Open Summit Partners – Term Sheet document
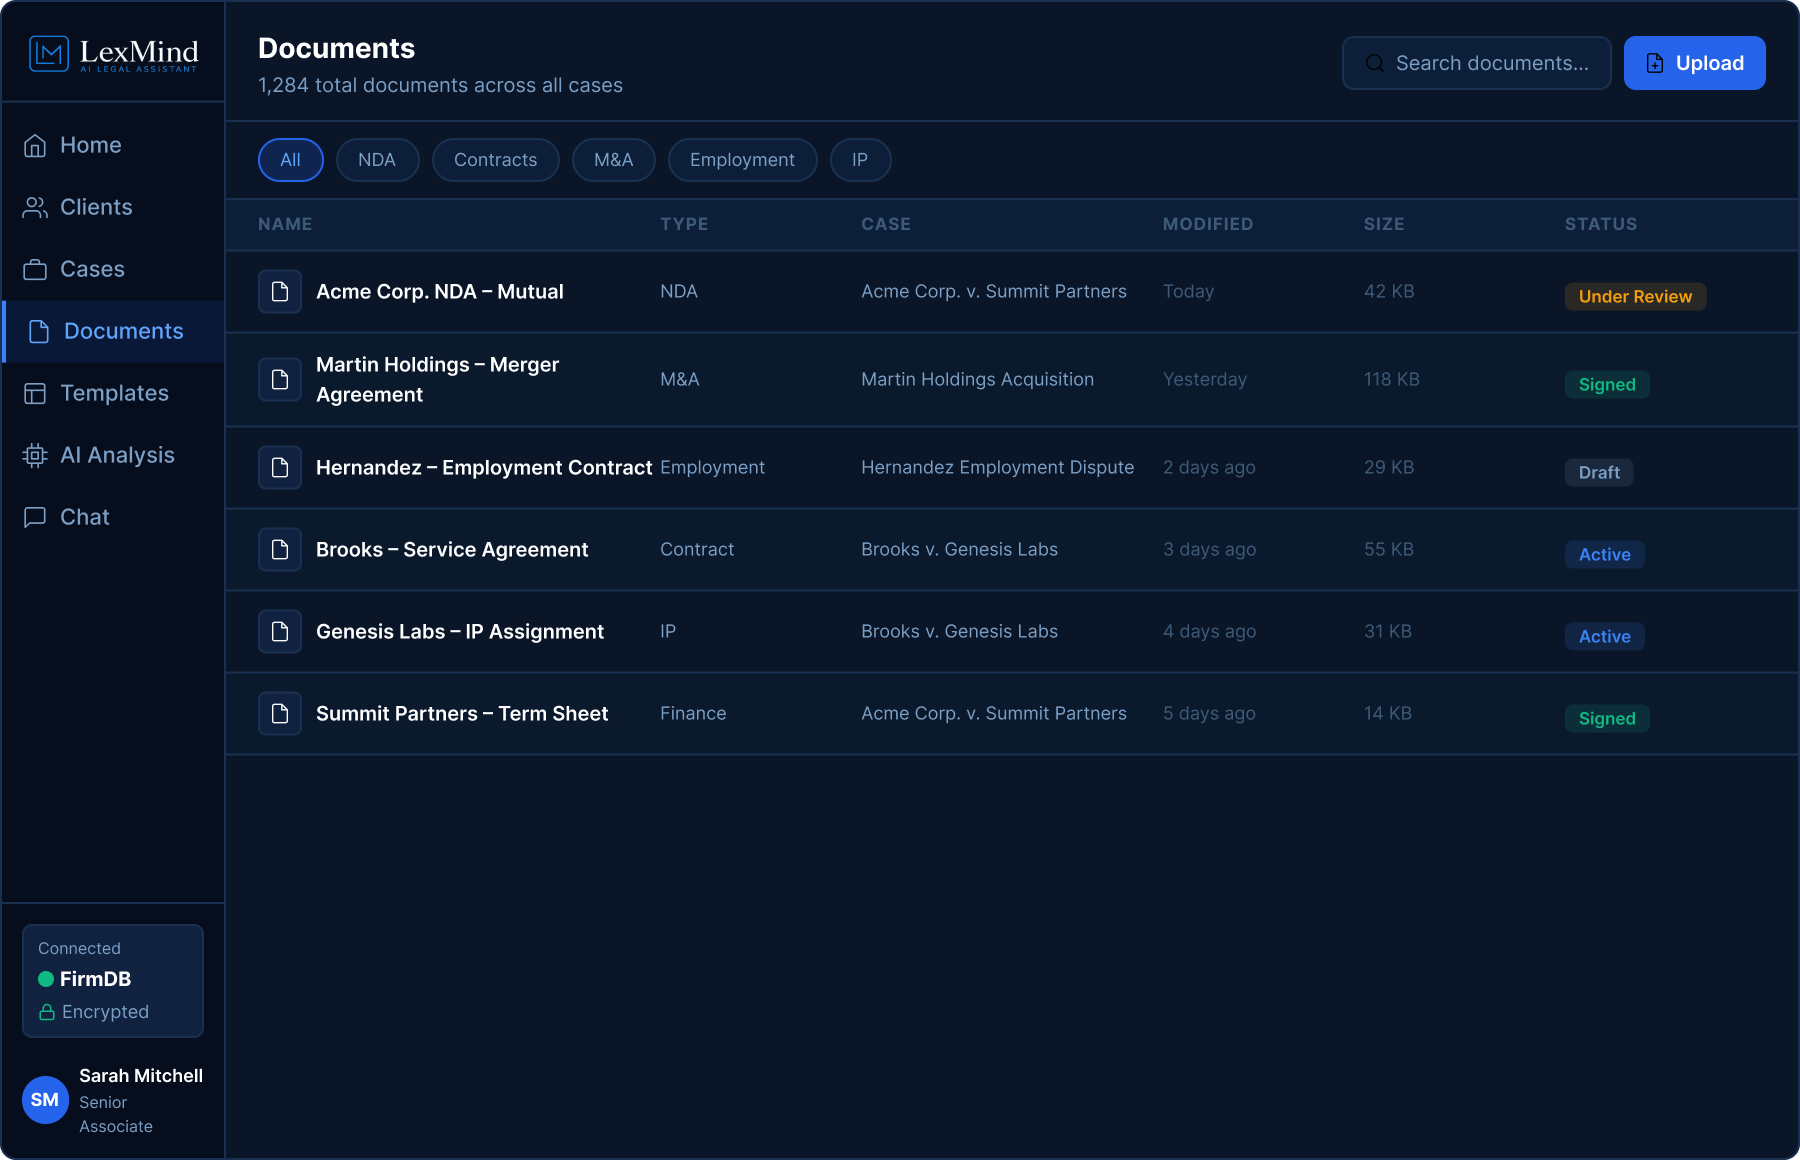 [x=462, y=714]
